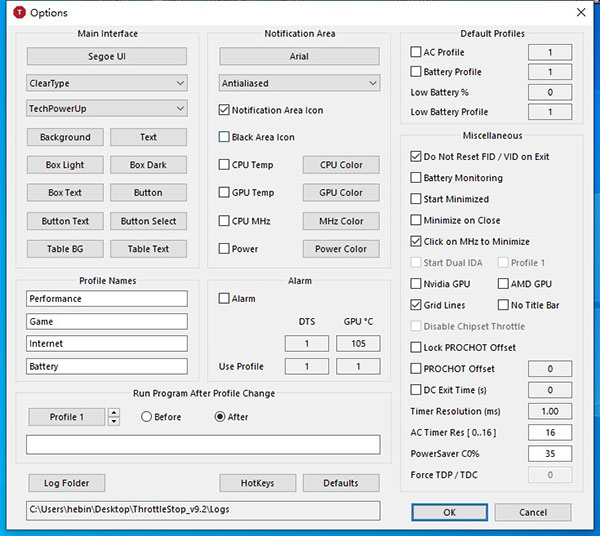
Task: Toggle the Grid Lines checkbox
Action: coord(416,305)
